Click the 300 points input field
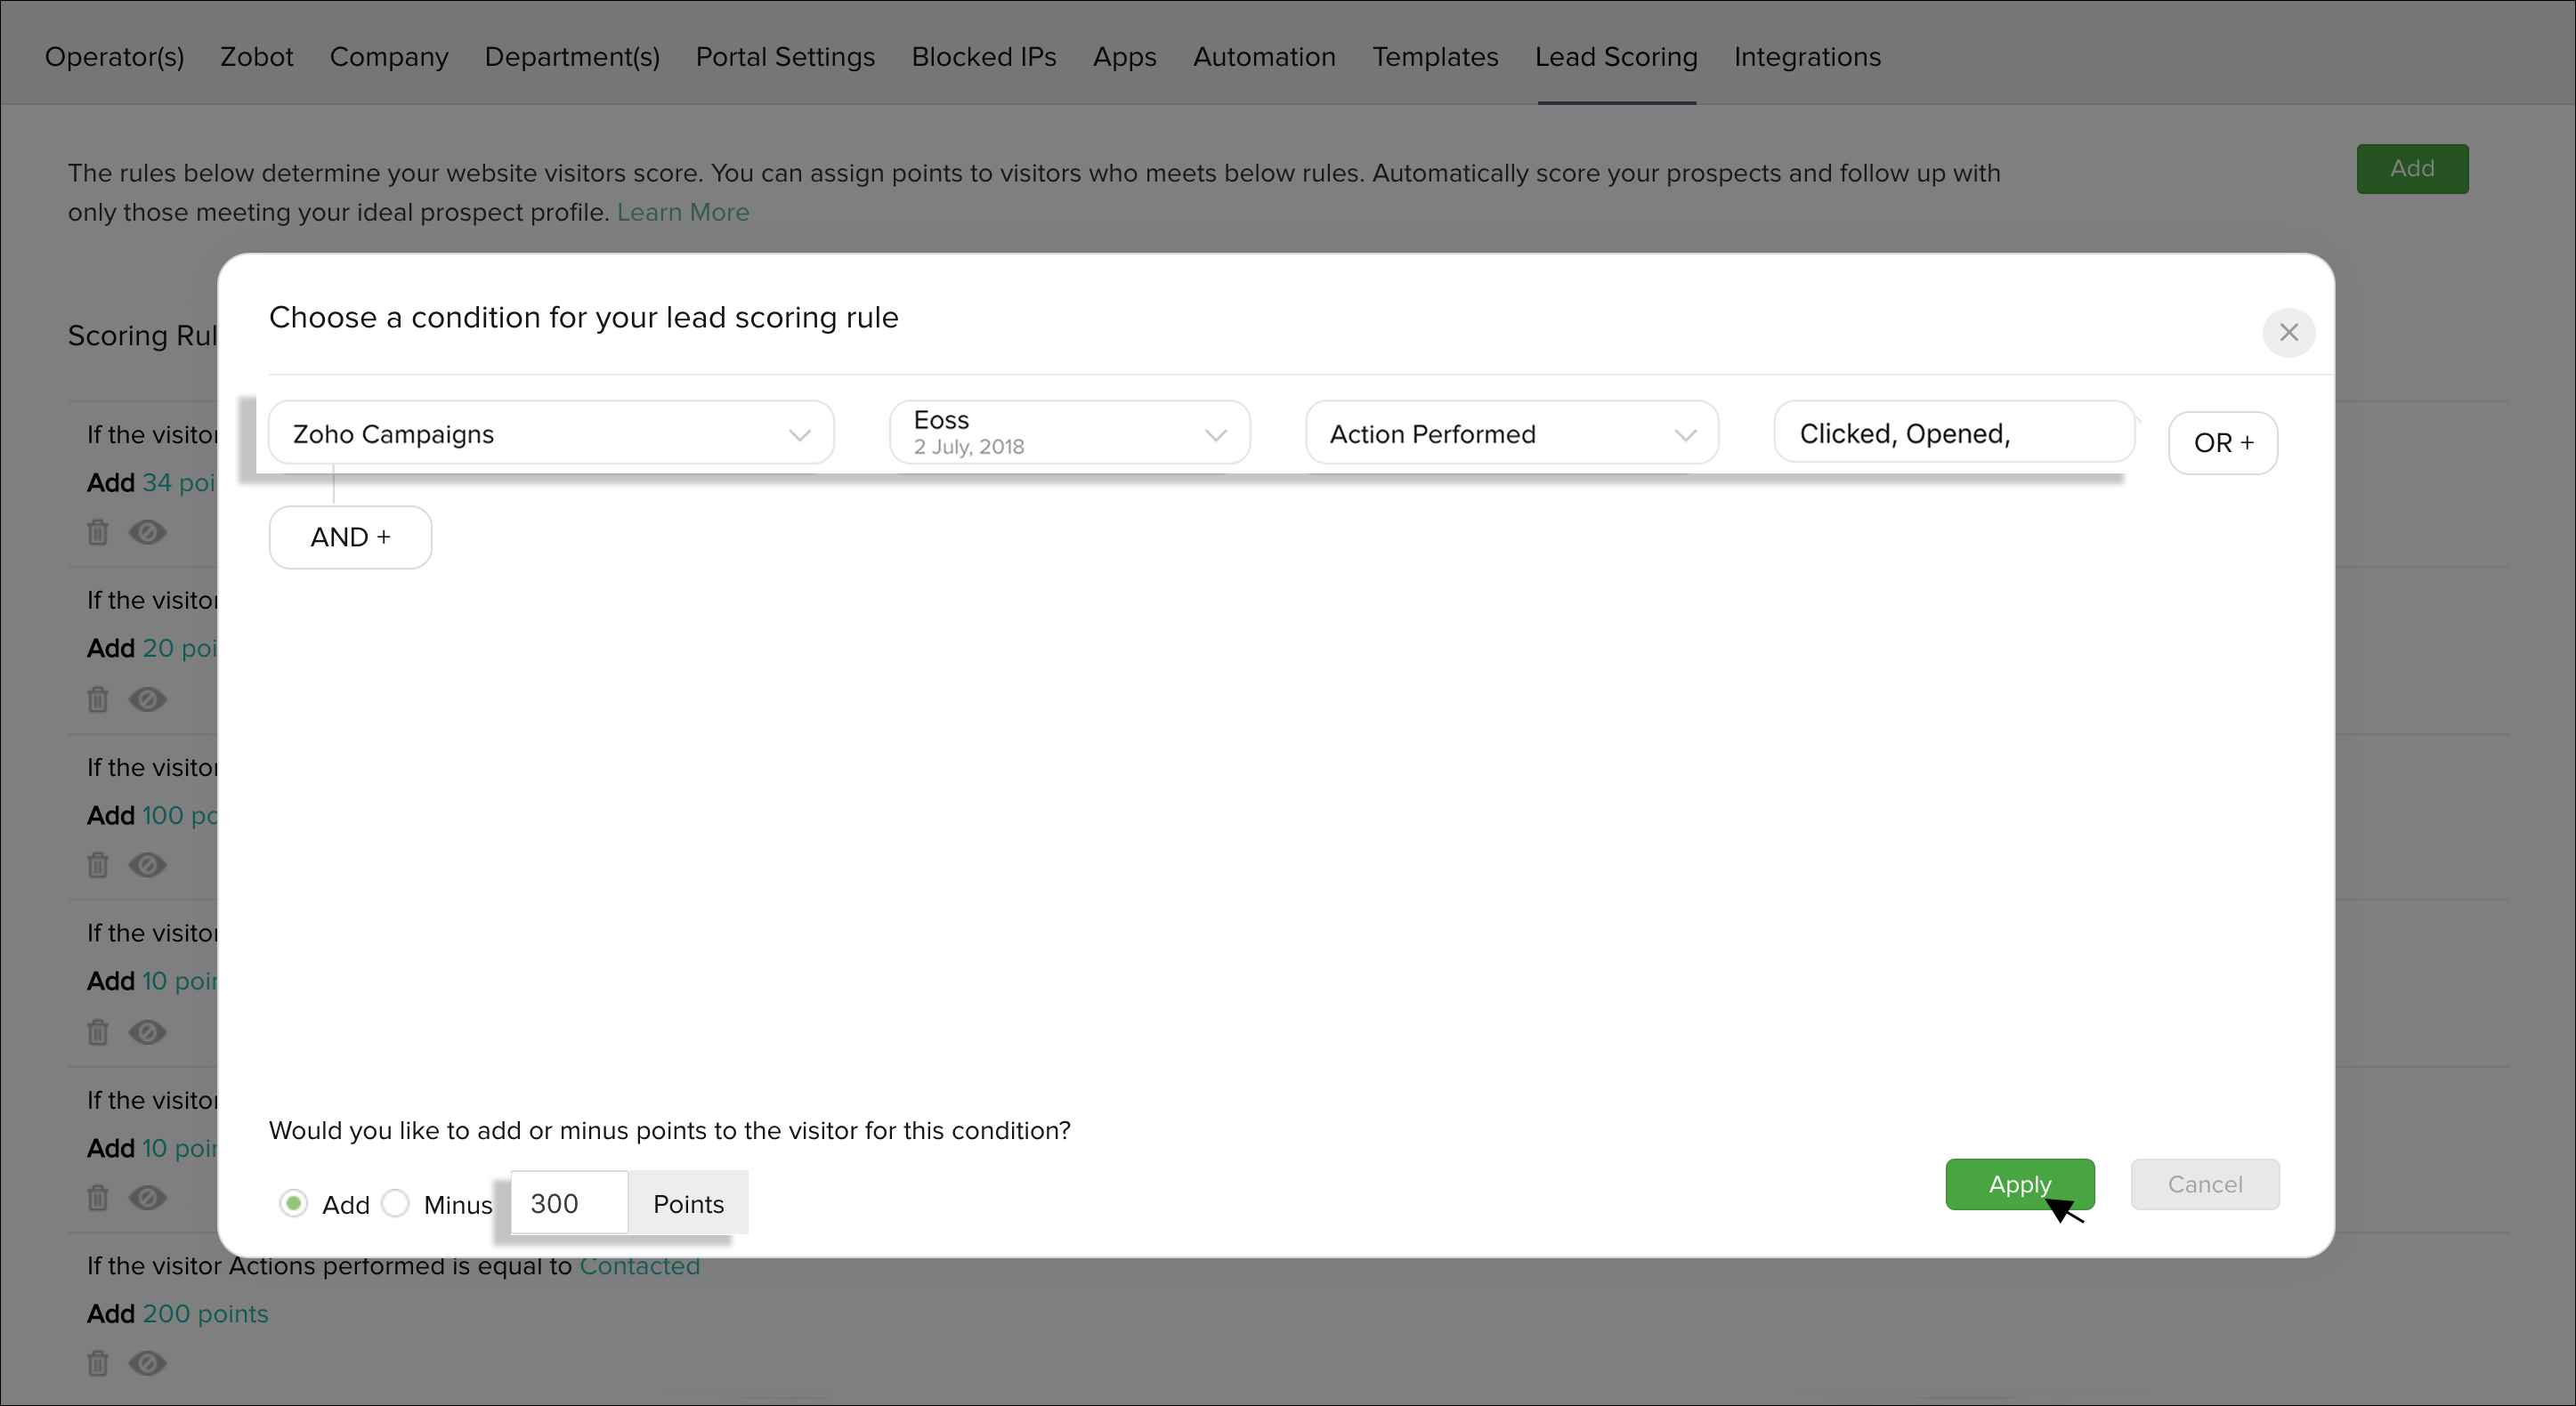The image size is (2576, 1406). tap(570, 1203)
